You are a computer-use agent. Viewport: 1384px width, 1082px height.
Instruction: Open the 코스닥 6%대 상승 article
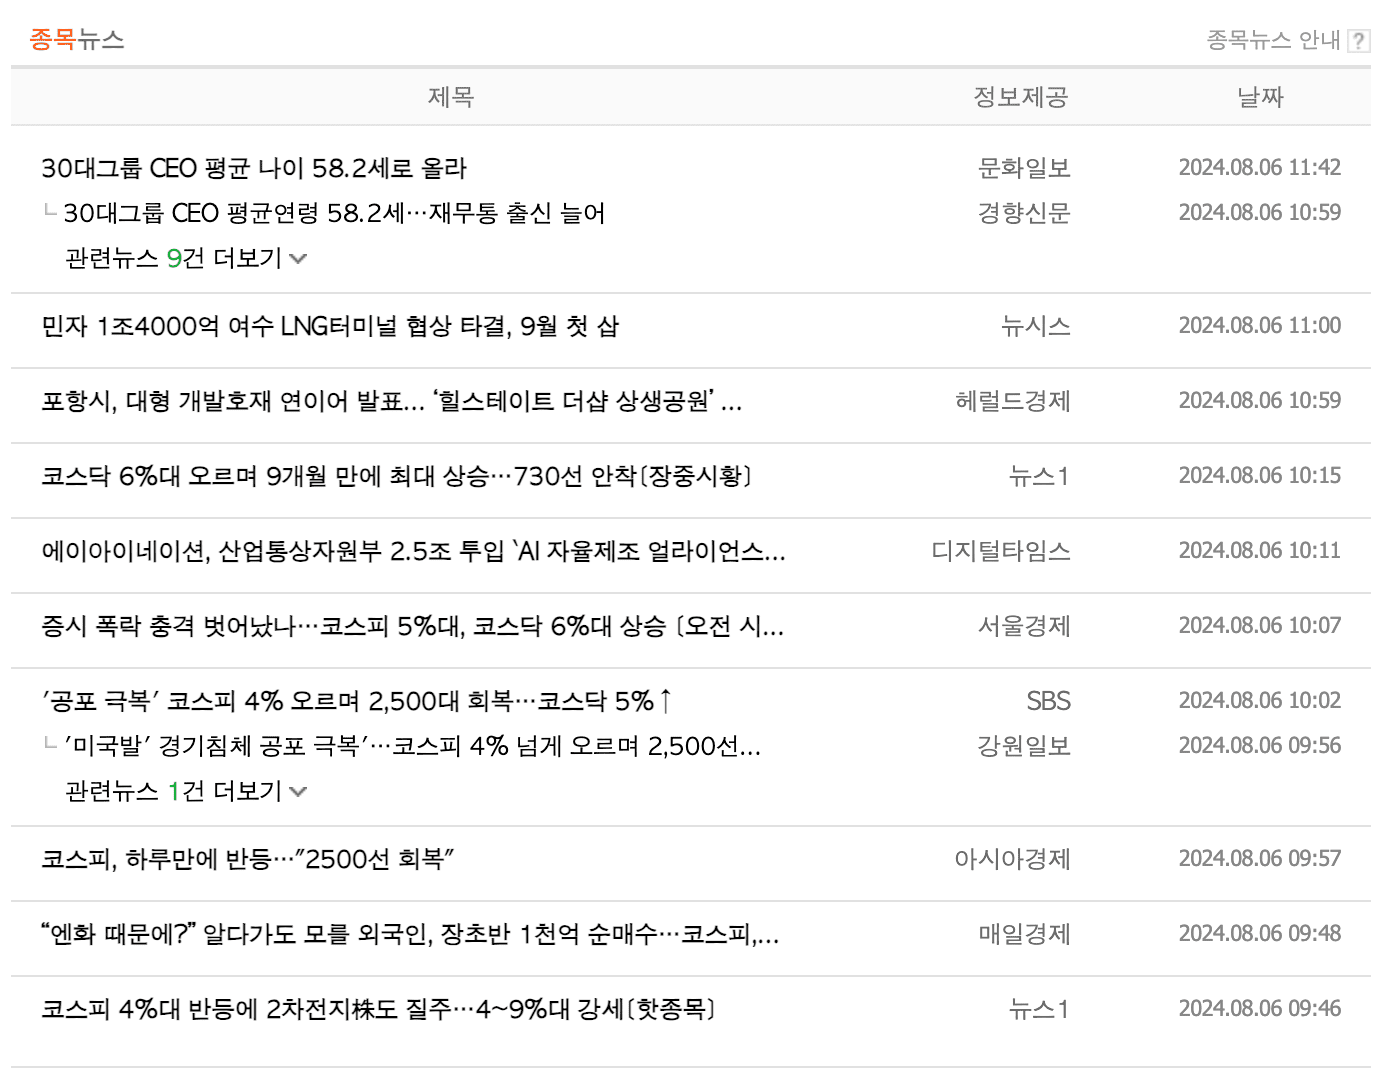(398, 478)
